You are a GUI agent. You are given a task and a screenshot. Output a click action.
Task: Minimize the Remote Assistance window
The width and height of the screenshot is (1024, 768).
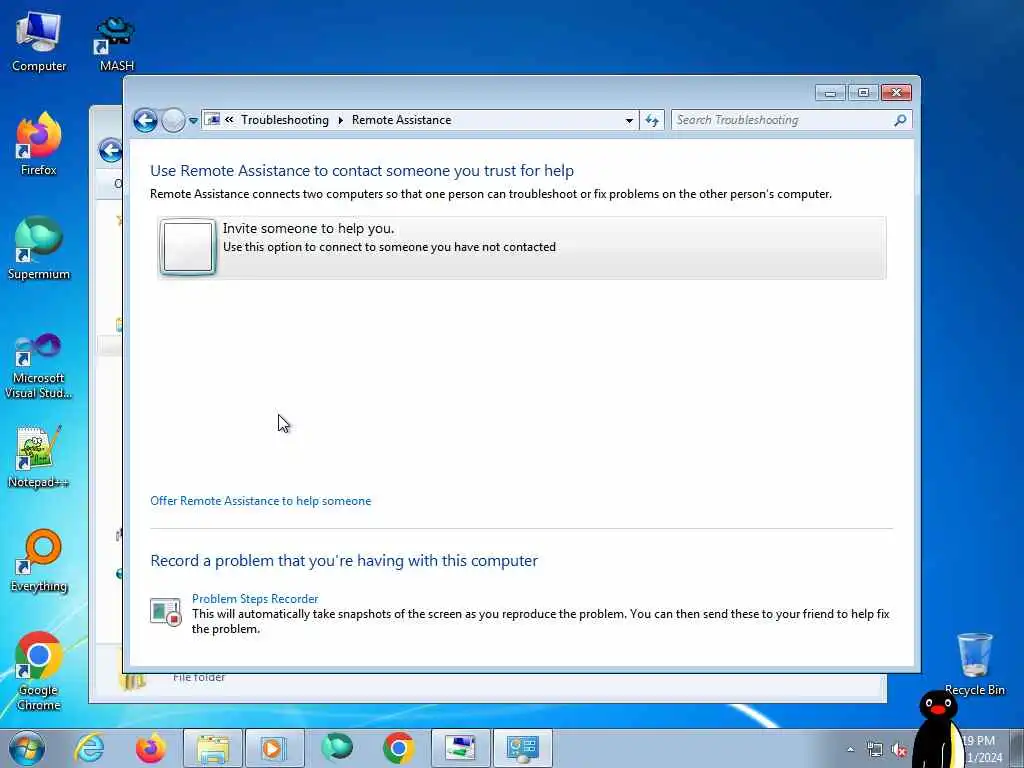point(830,93)
